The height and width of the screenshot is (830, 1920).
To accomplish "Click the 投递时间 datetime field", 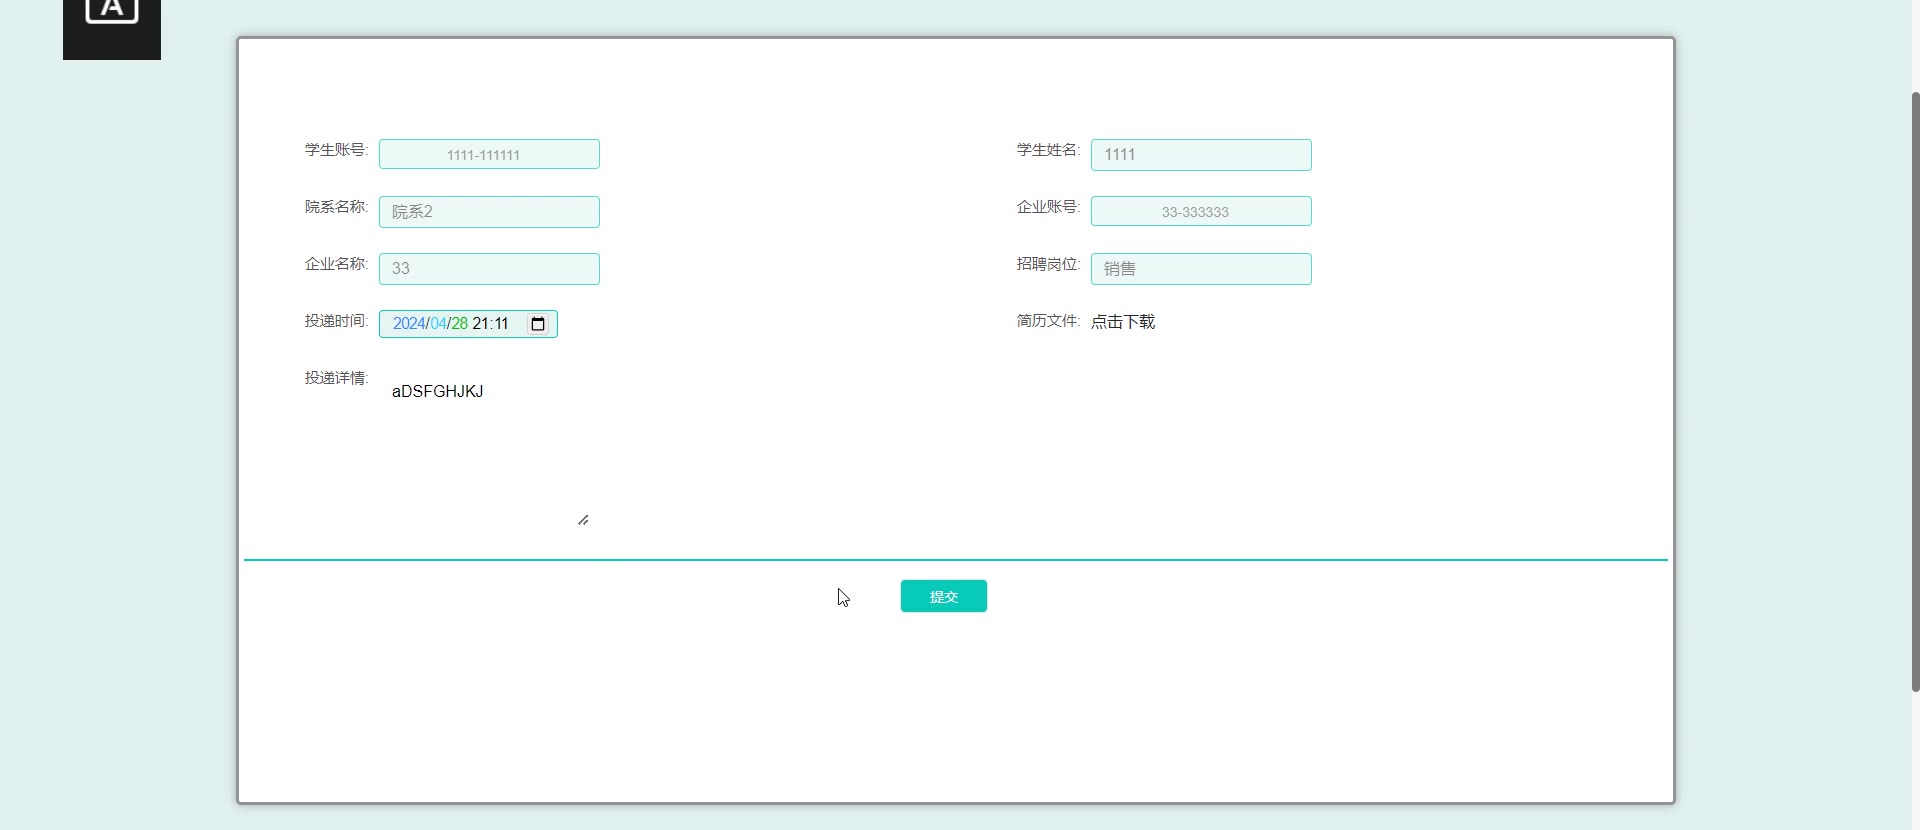I will tap(468, 324).
